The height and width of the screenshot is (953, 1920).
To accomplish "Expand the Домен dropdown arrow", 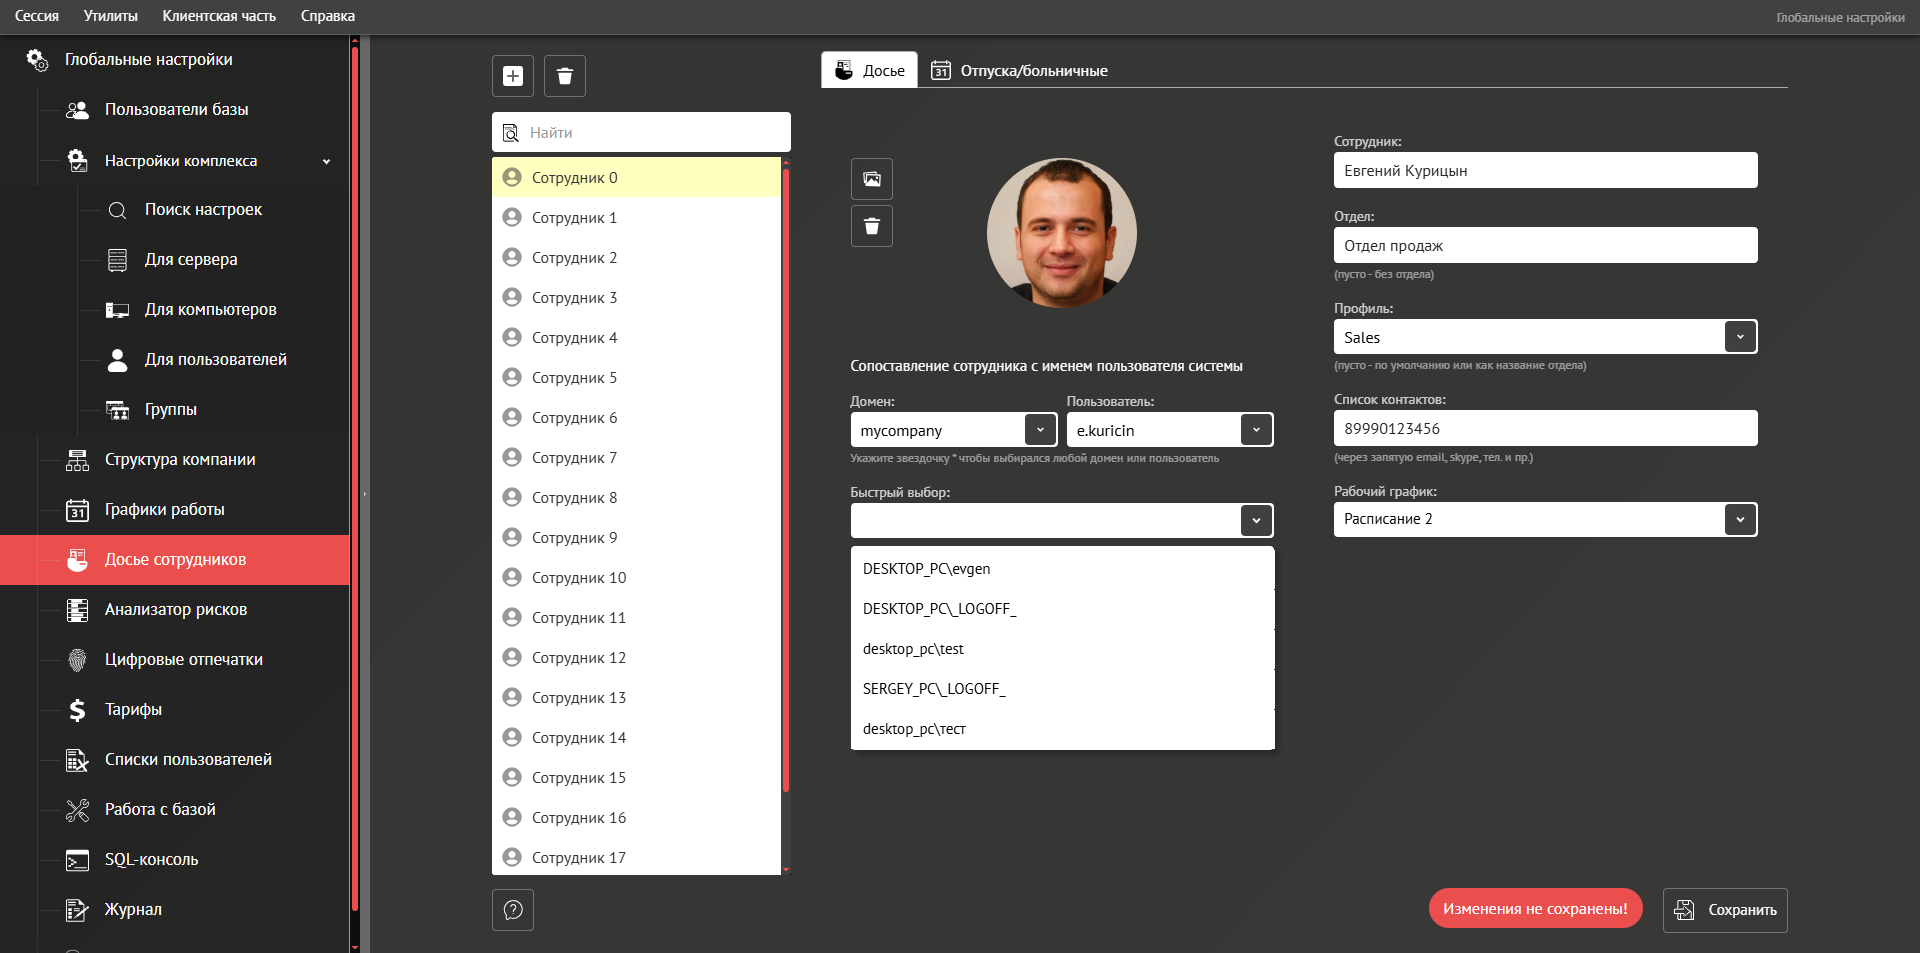I will pyautogui.click(x=1040, y=430).
